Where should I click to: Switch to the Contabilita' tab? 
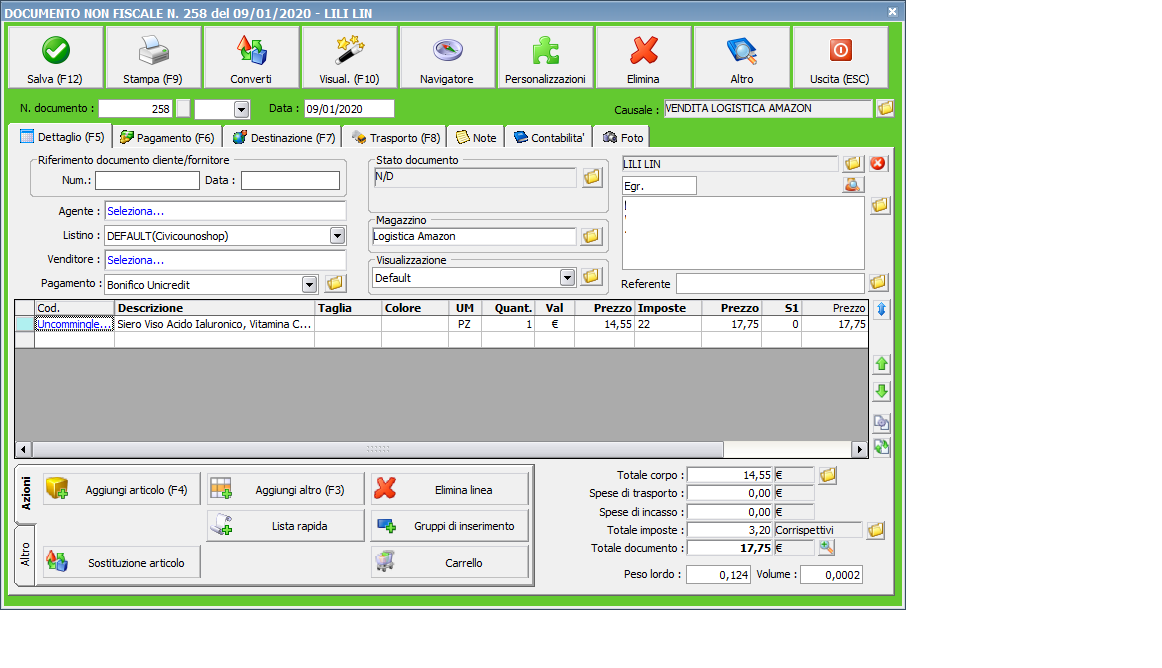point(549,138)
